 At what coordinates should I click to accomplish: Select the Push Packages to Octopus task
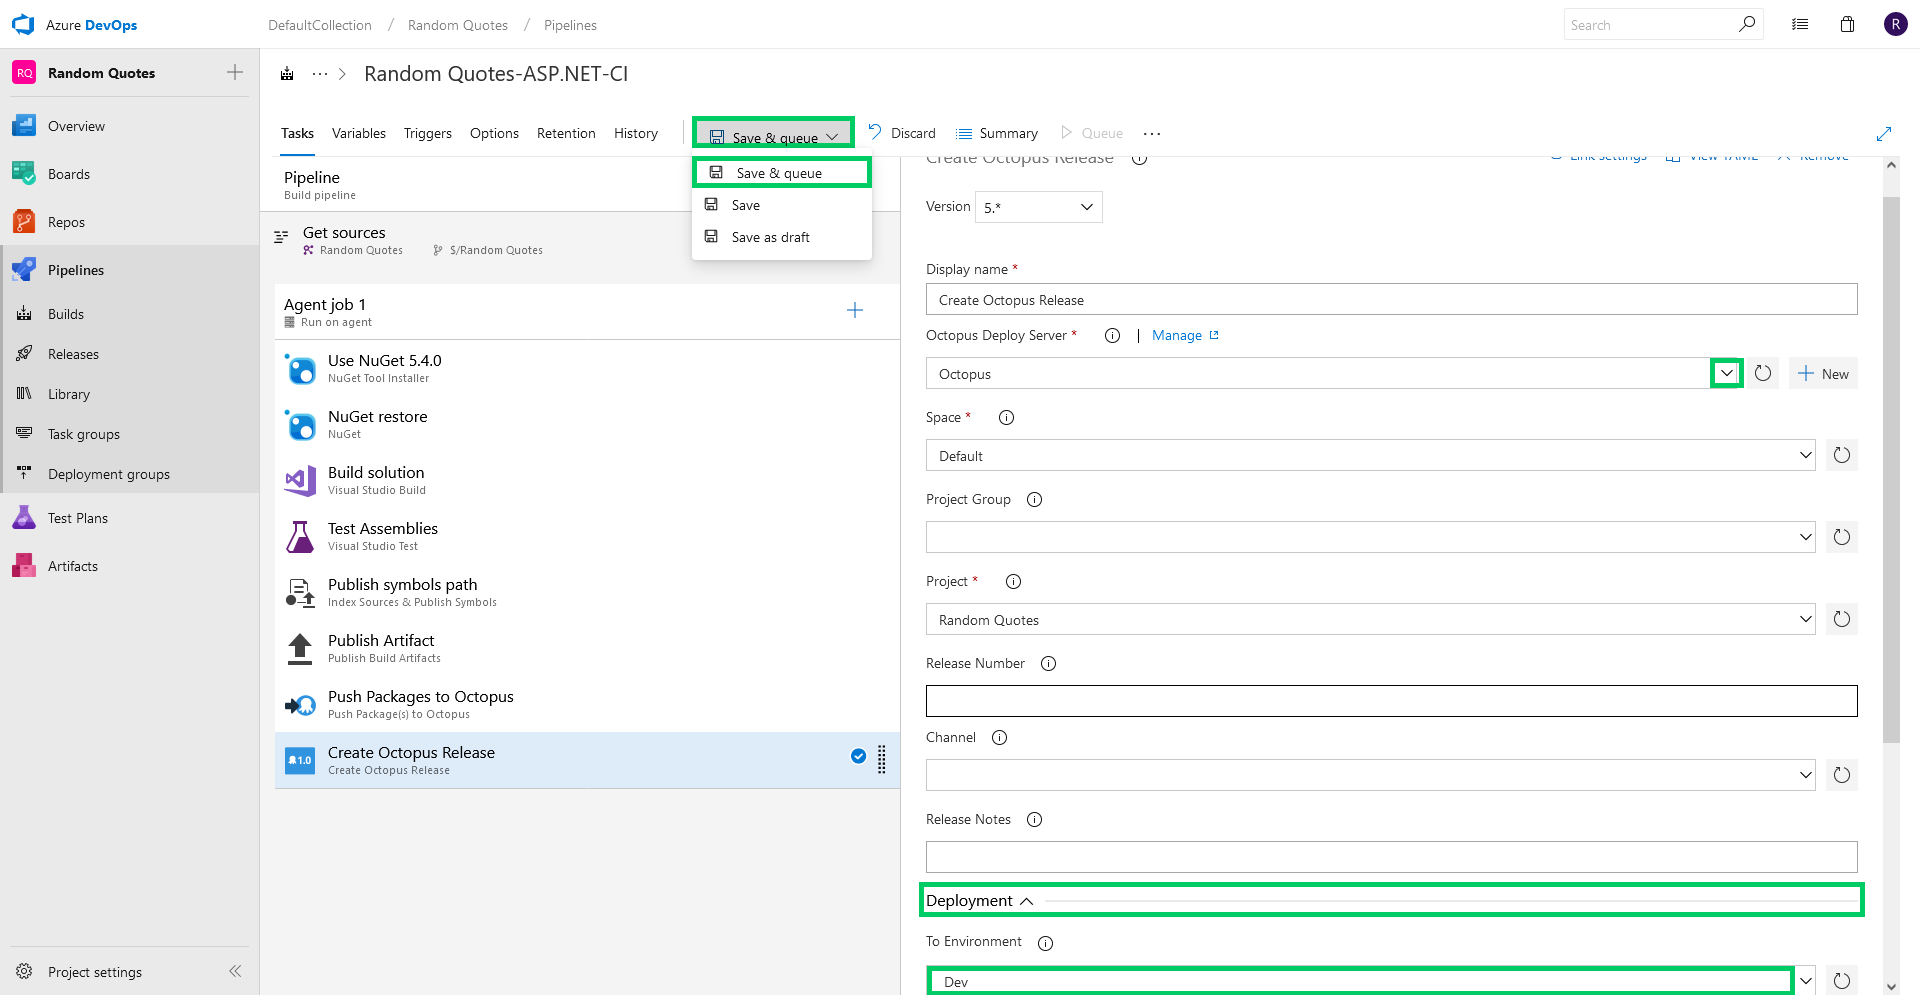click(587, 704)
